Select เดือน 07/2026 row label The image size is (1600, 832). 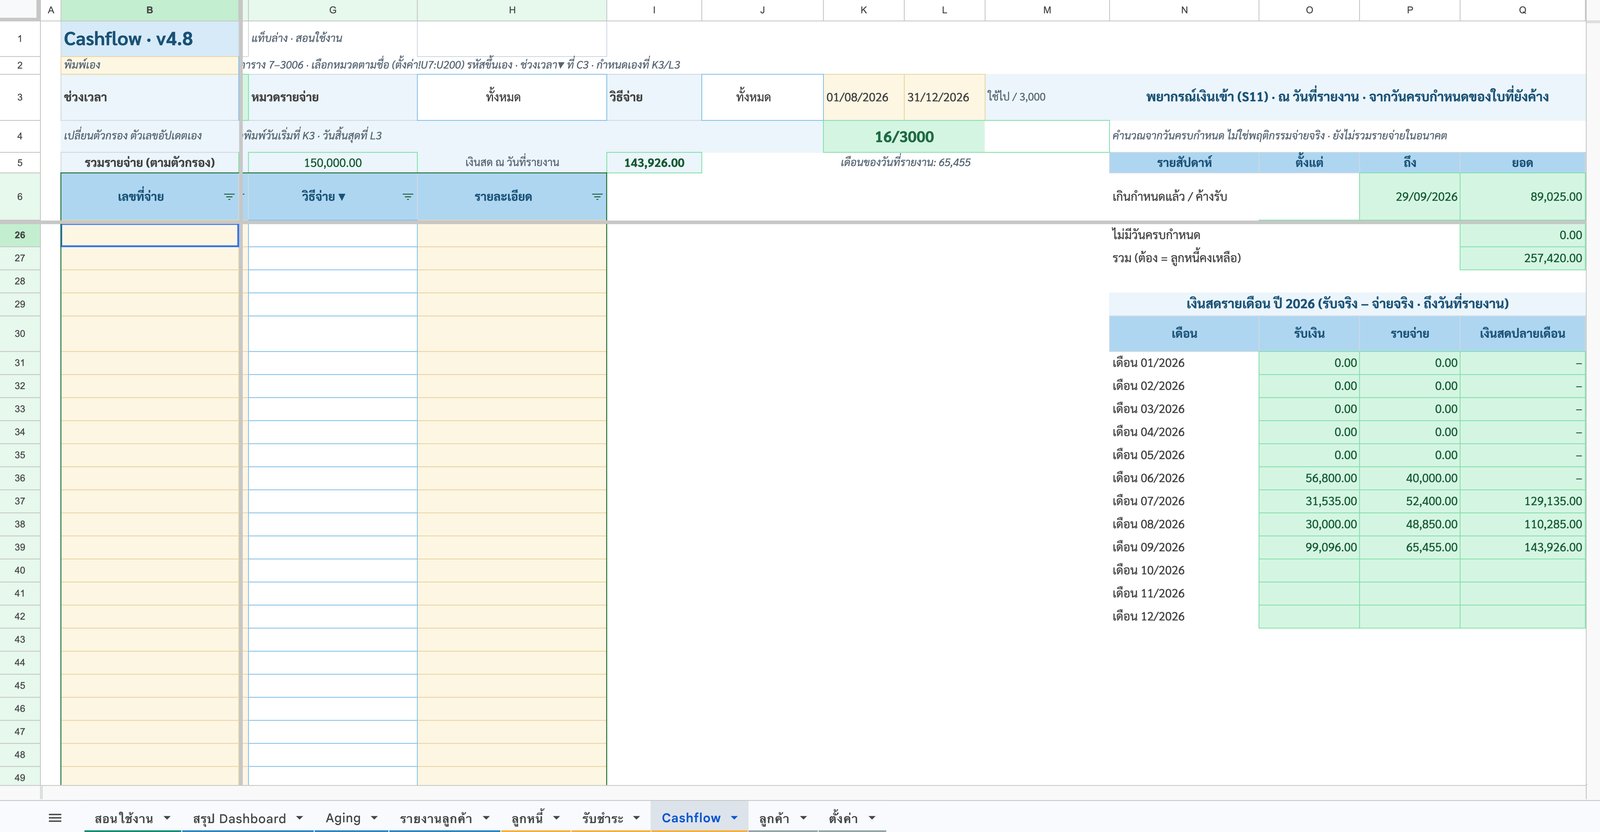coord(1184,501)
